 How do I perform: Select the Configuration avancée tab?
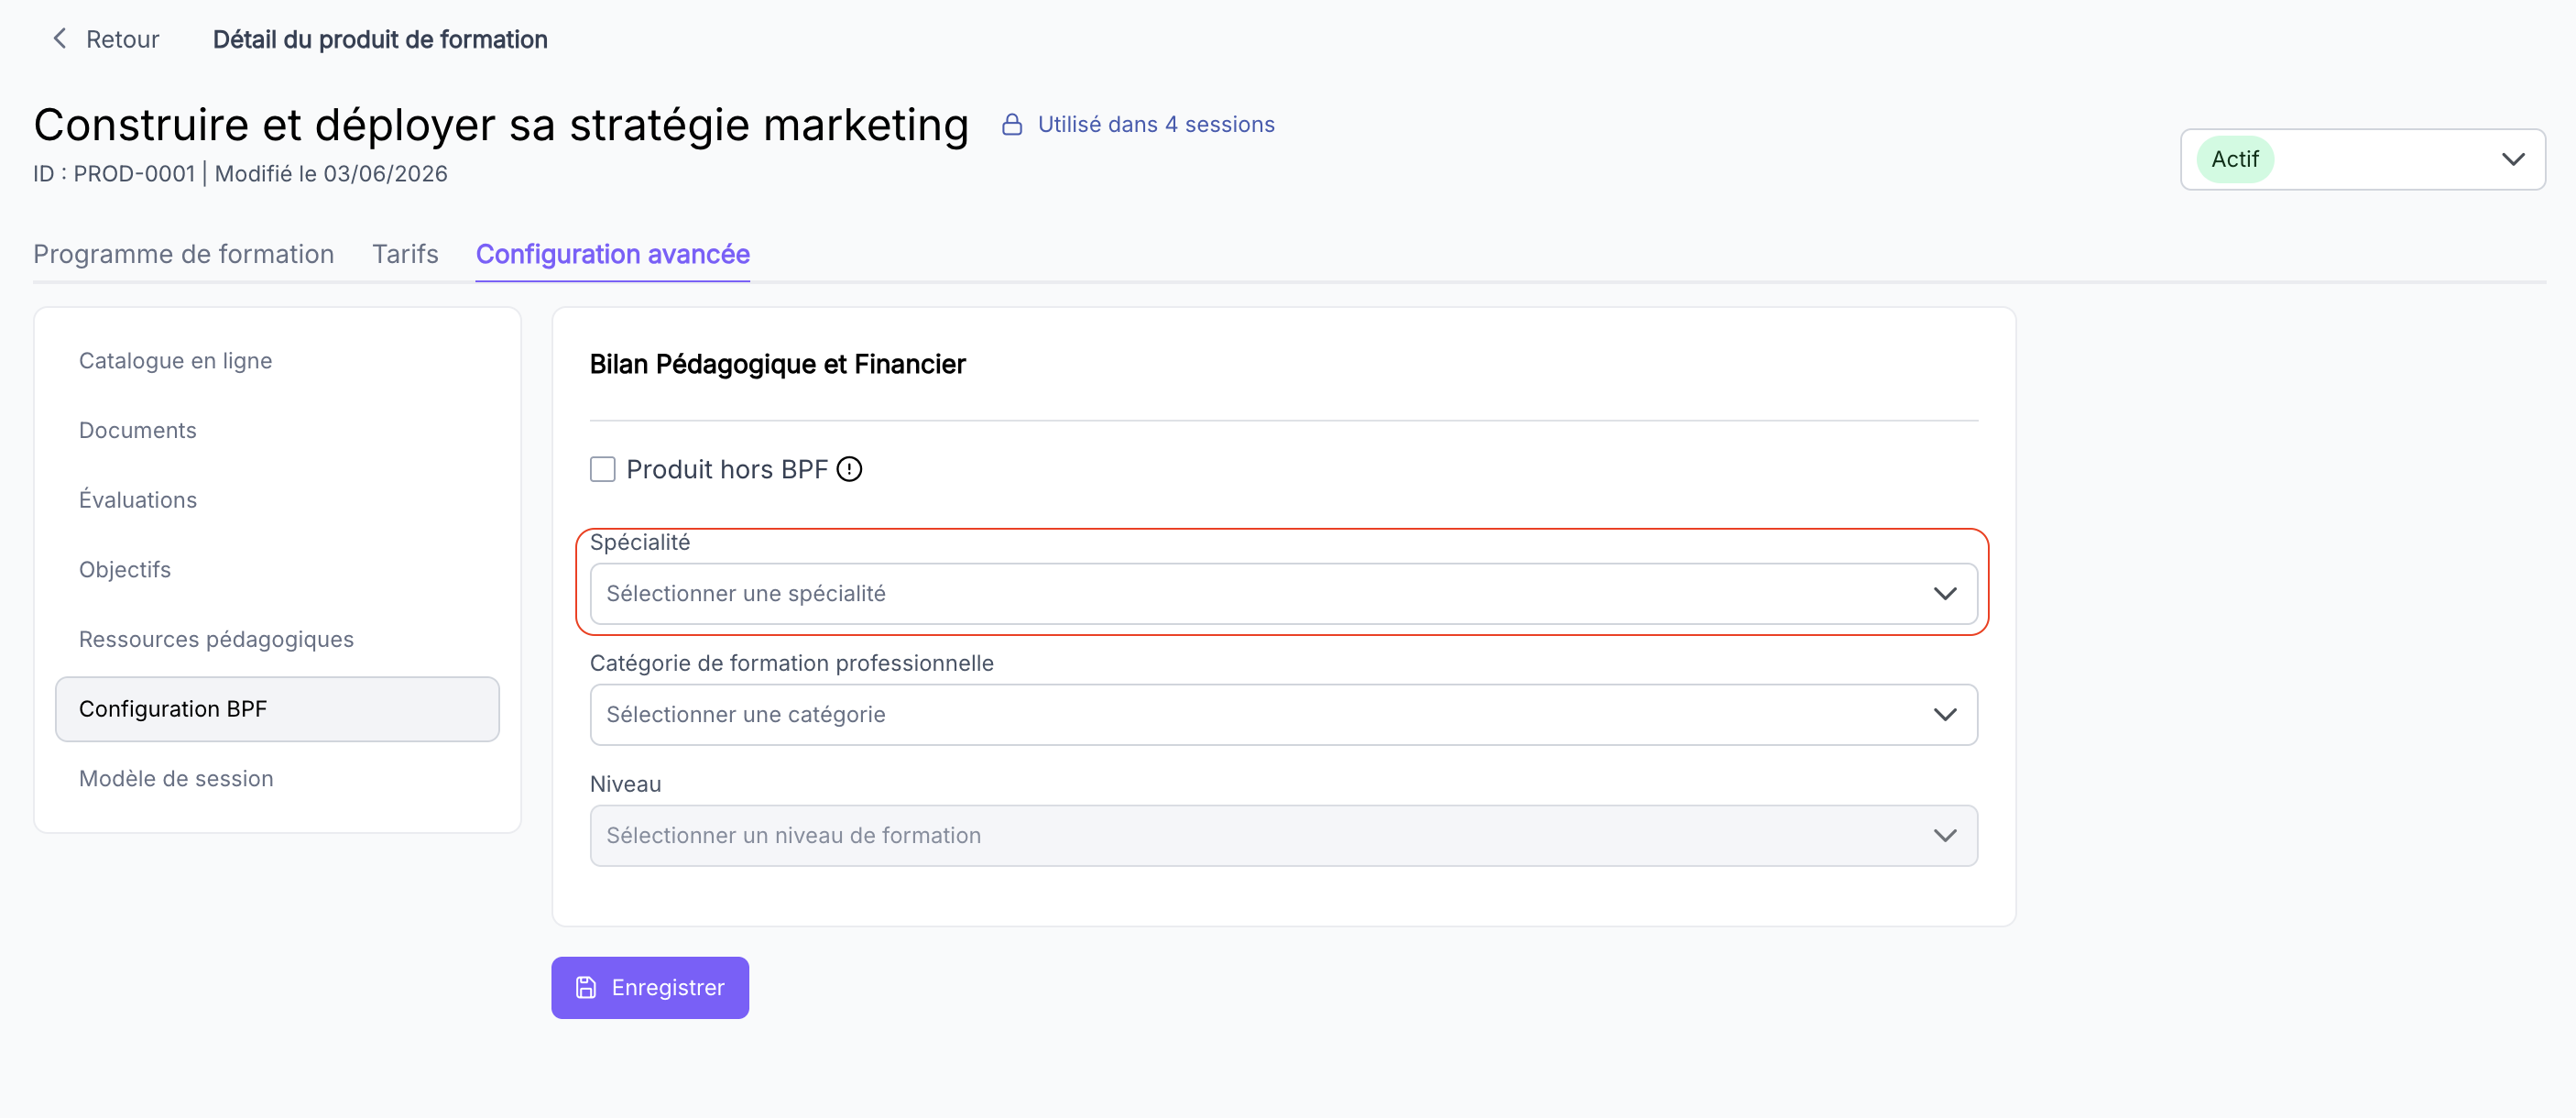(x=612, y=254)
